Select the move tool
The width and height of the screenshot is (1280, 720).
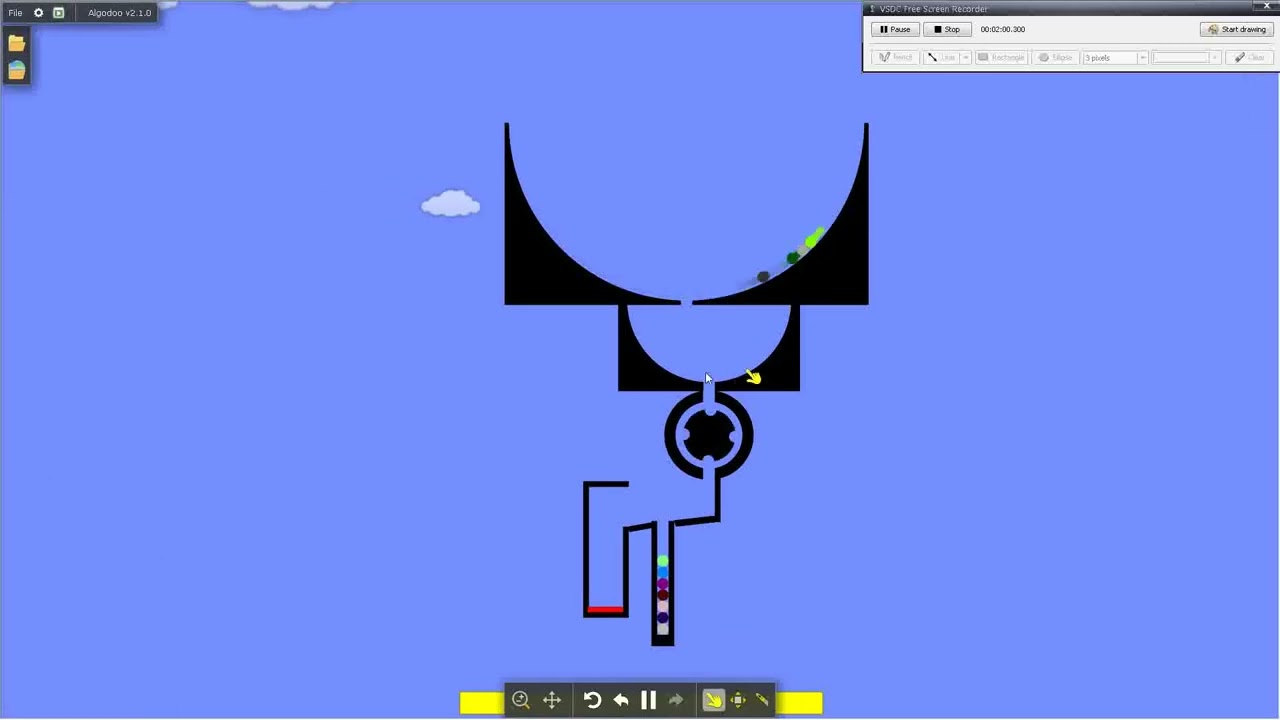point(738,700)
